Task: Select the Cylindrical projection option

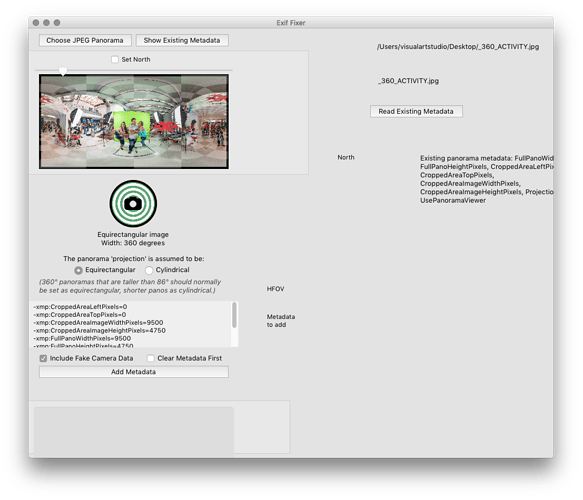Action: point(149,270)
